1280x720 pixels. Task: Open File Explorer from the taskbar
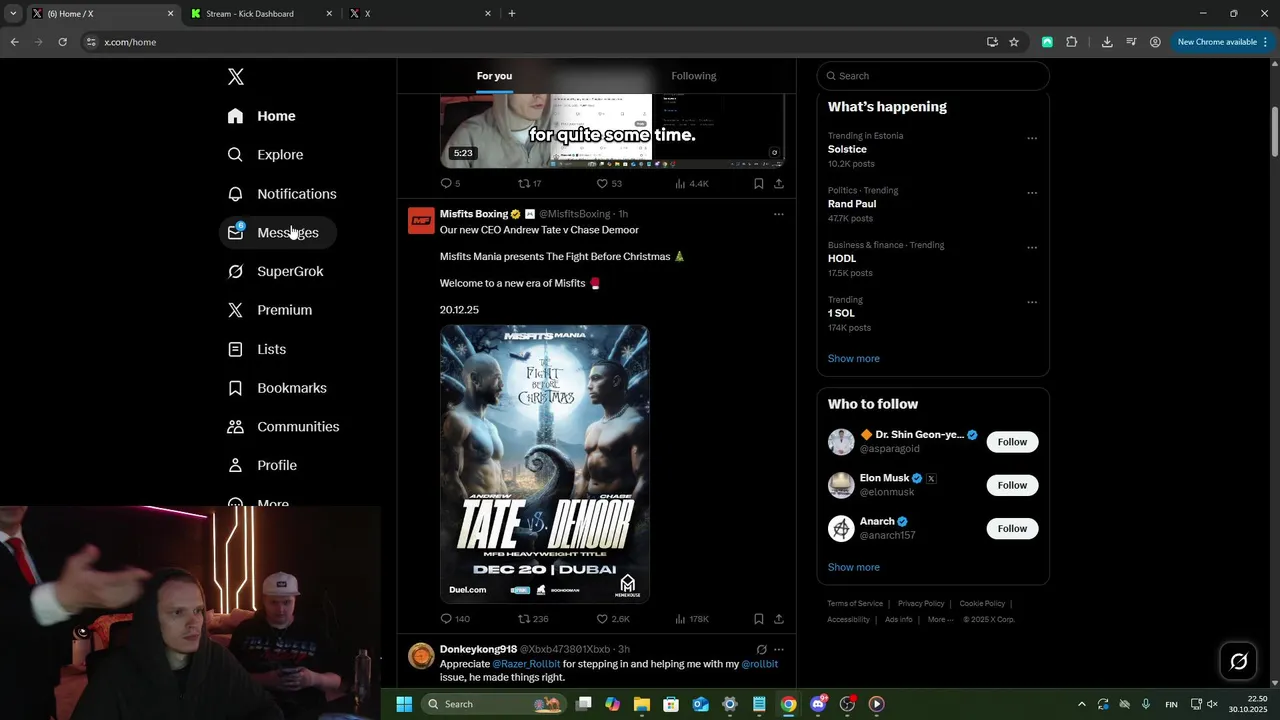642,704
